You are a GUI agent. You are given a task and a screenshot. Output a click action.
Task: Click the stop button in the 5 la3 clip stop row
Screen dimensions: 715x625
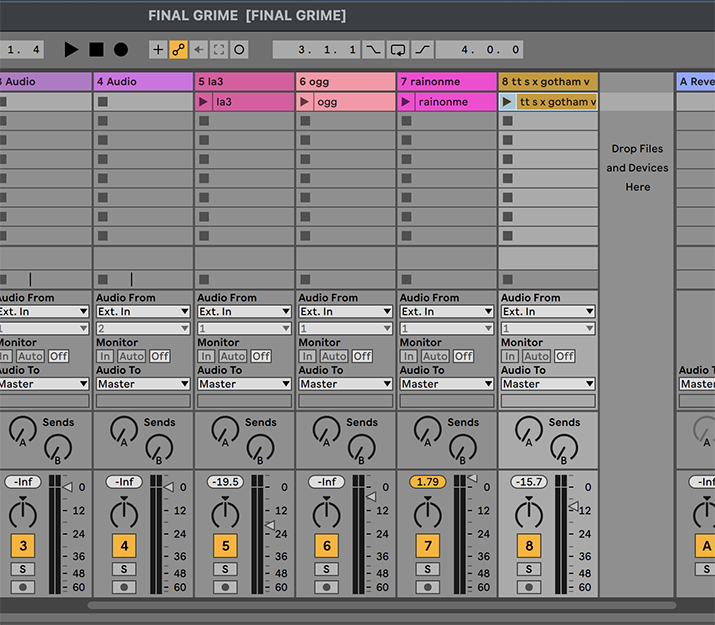(x=204, y=279)
